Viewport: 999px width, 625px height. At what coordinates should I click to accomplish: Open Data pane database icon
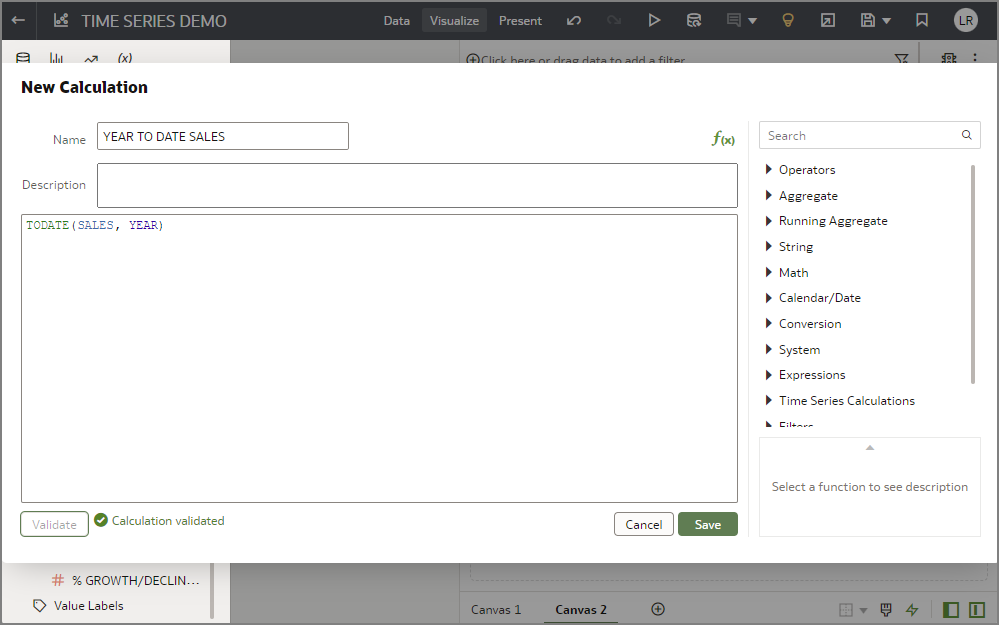coord(23,57)
